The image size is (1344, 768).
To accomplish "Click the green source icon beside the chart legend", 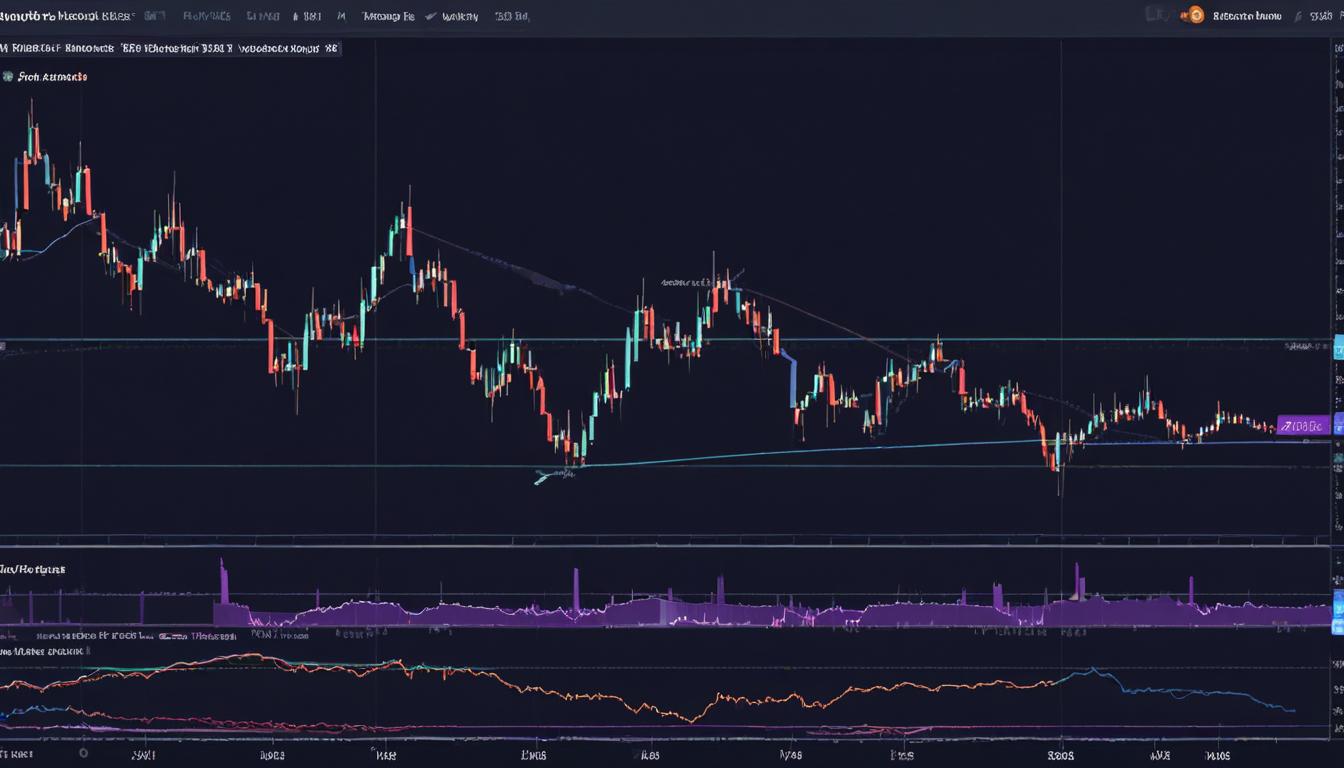I will pyautogui.click(x=8, y=76).
